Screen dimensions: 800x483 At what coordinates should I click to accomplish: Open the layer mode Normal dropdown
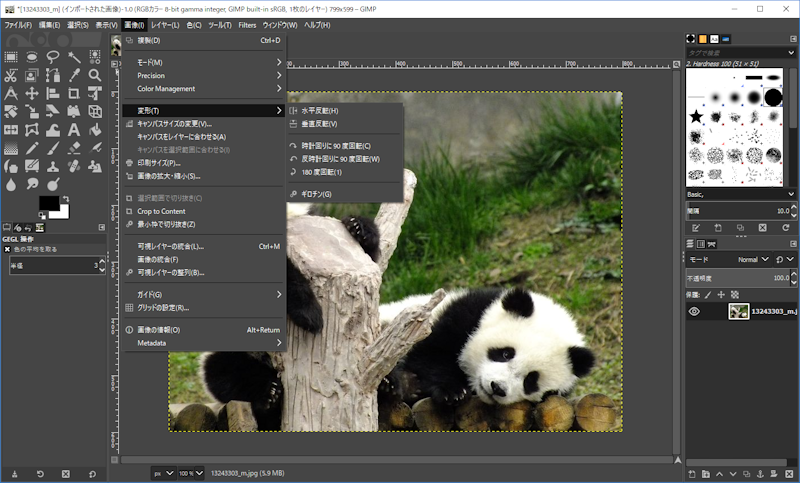click(x=752, y=259)
